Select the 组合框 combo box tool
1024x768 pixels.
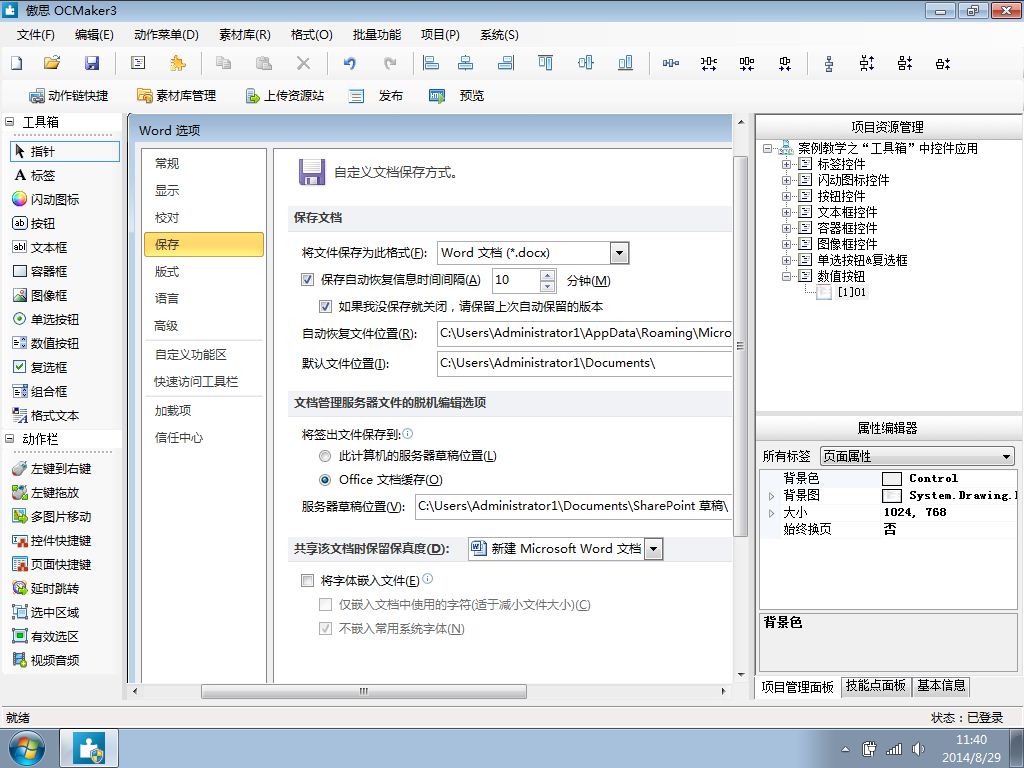[40, 392]
